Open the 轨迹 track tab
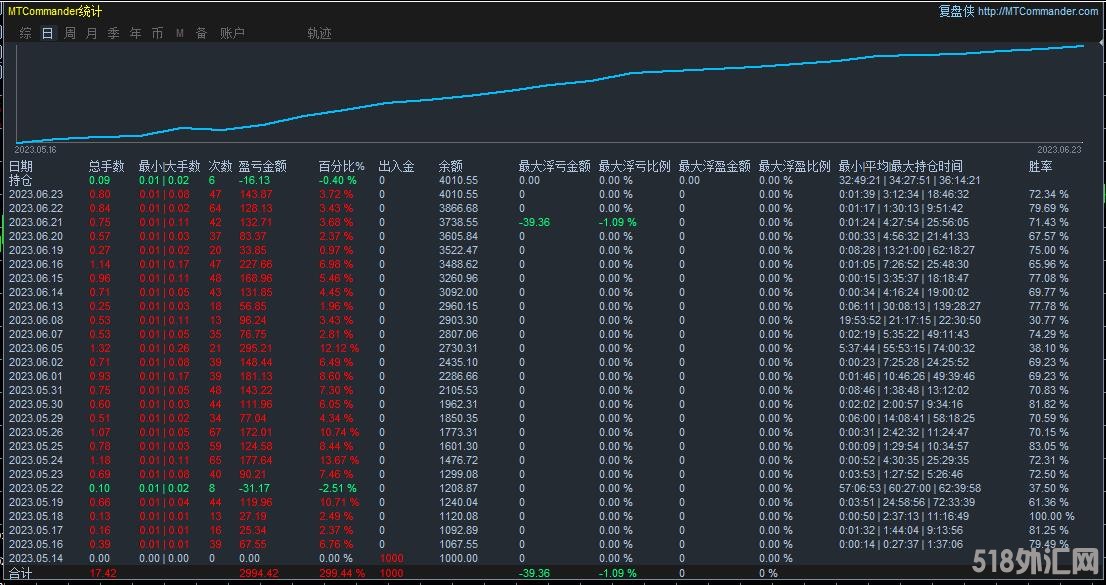Screen dimensions: 1106x585 coord(319,33)
